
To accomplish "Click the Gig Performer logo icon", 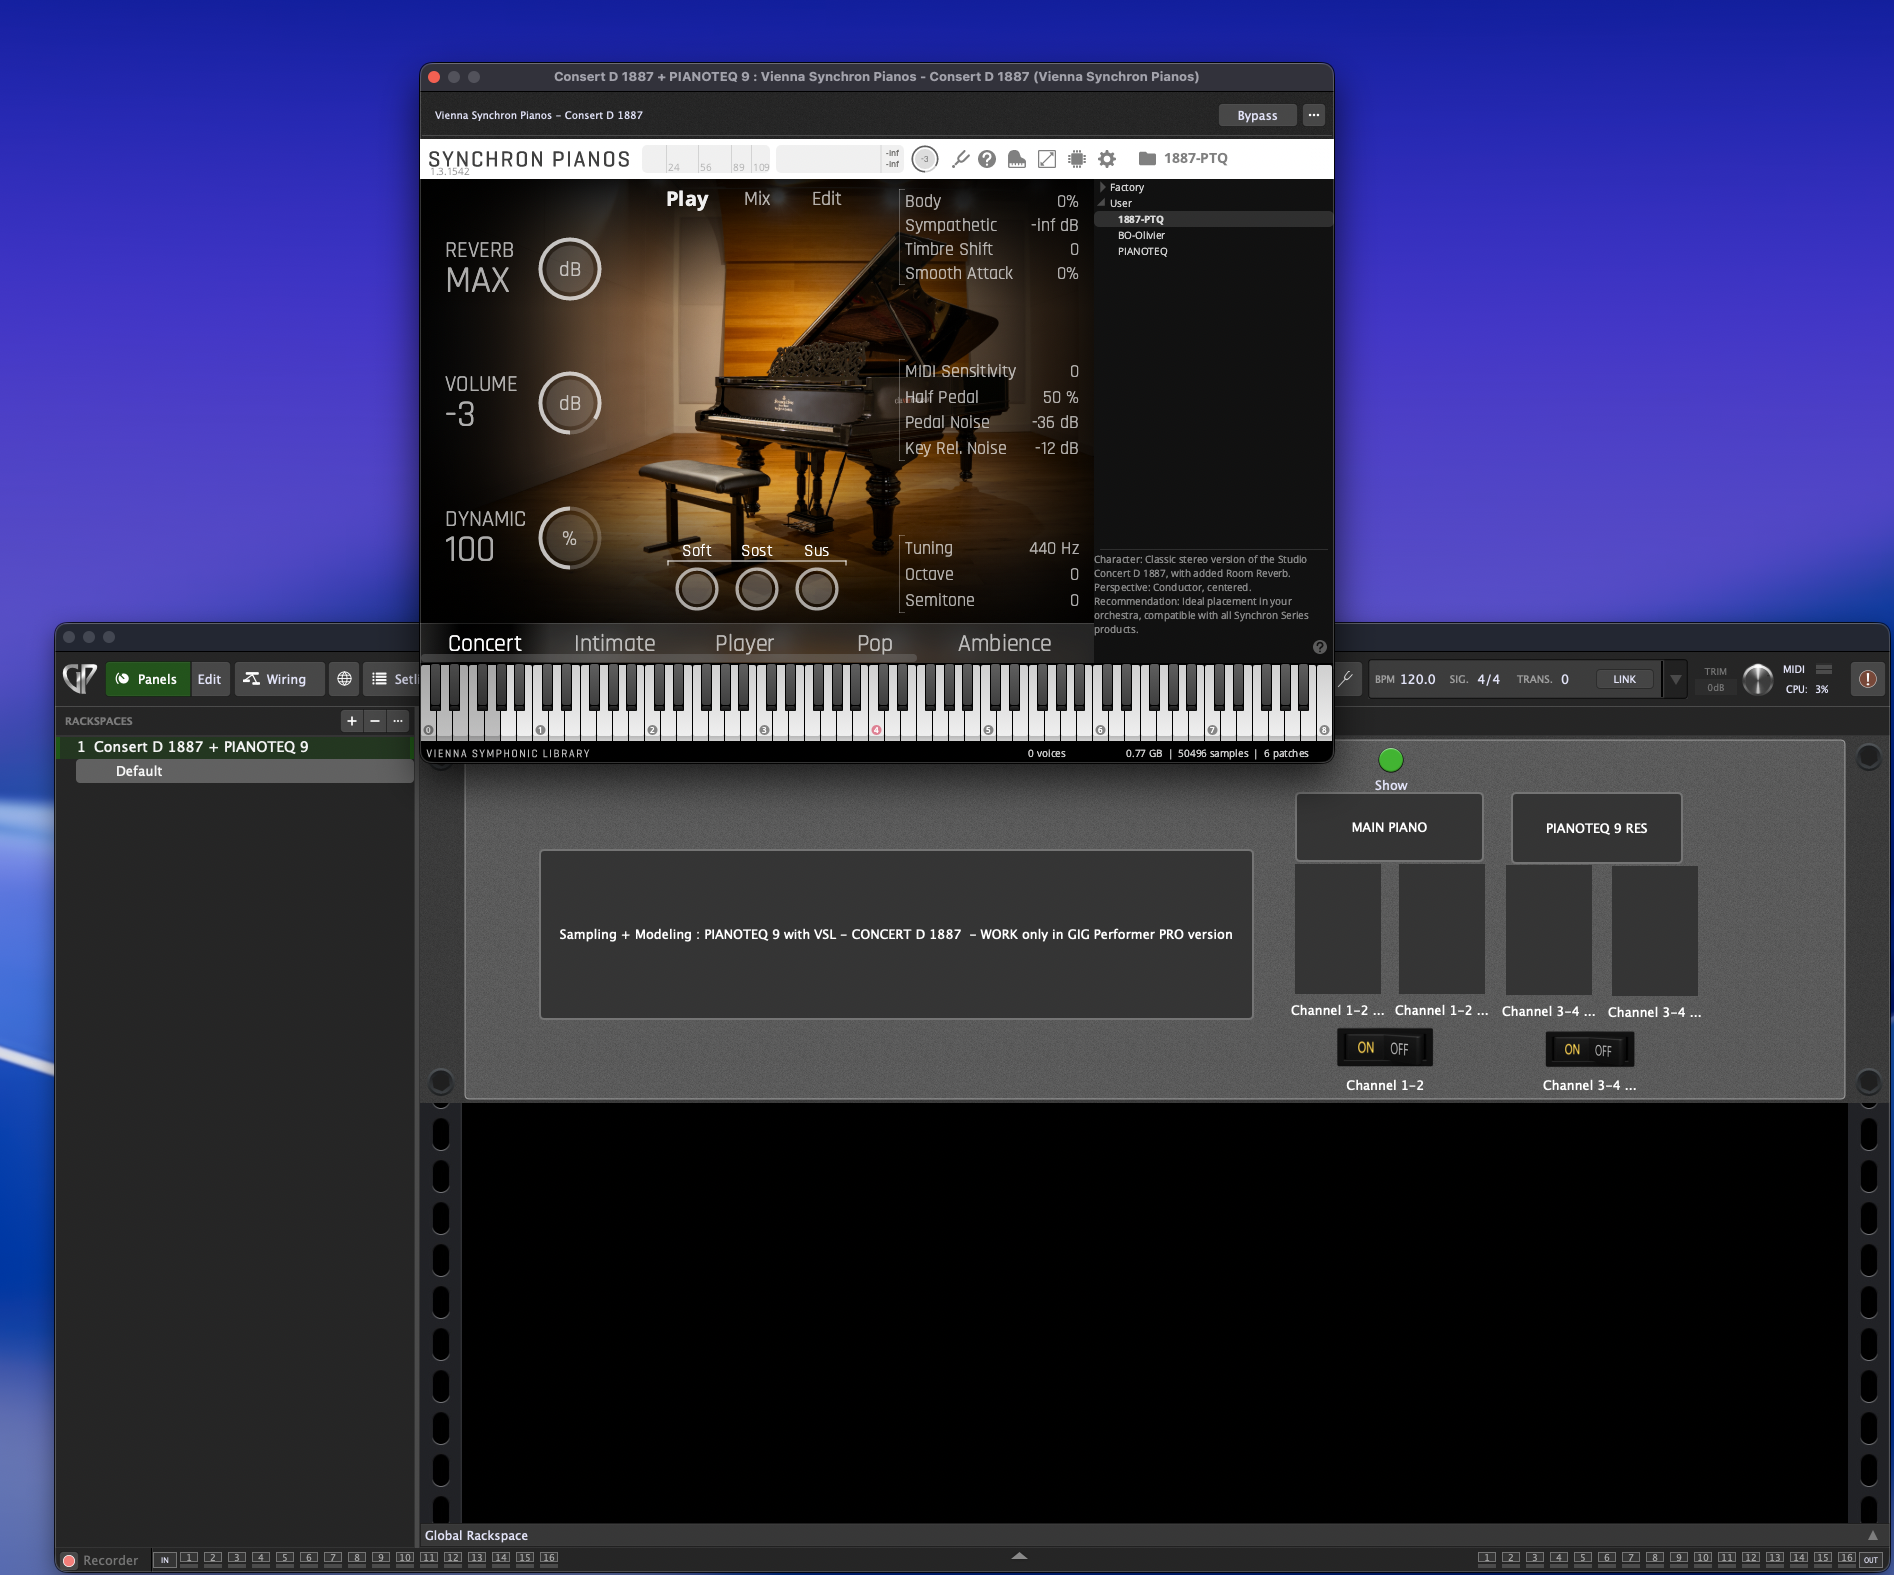I will 80,678.
